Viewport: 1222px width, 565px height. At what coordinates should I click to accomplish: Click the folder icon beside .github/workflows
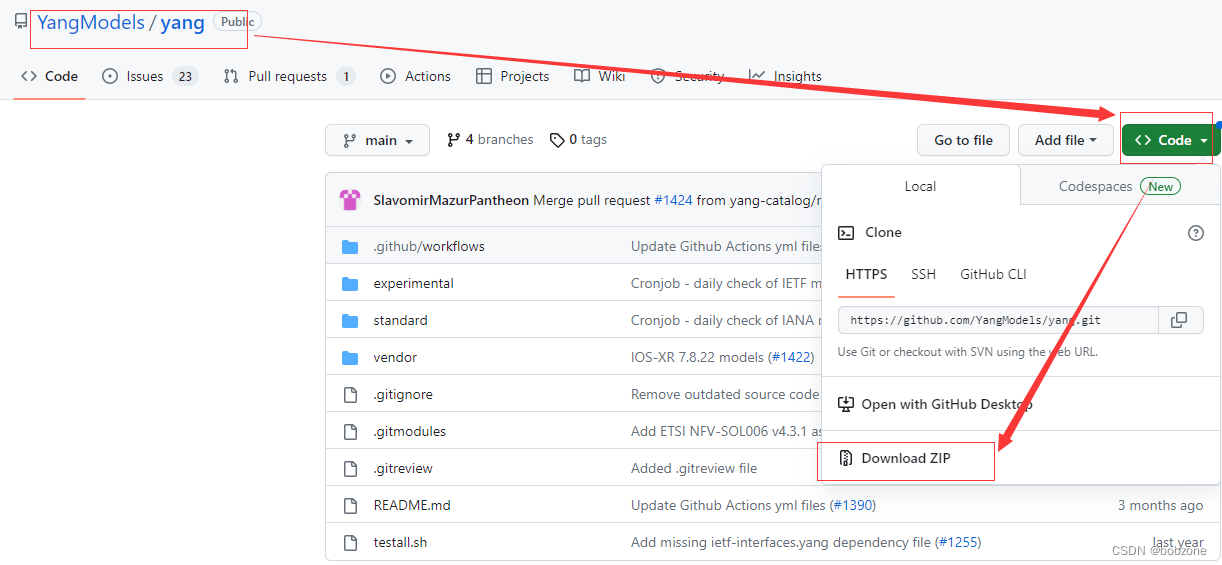point(350,246)
